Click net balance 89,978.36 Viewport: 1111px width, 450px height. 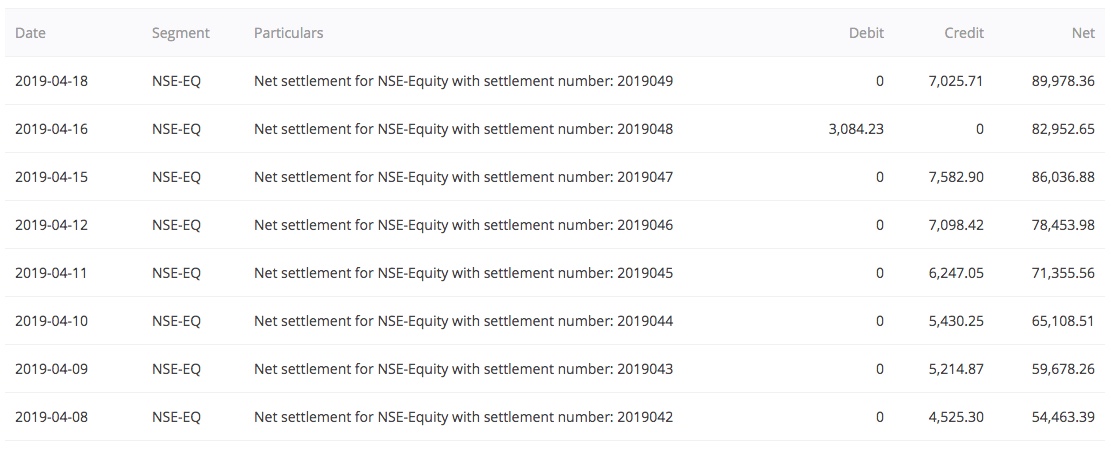click(1064, 81)
